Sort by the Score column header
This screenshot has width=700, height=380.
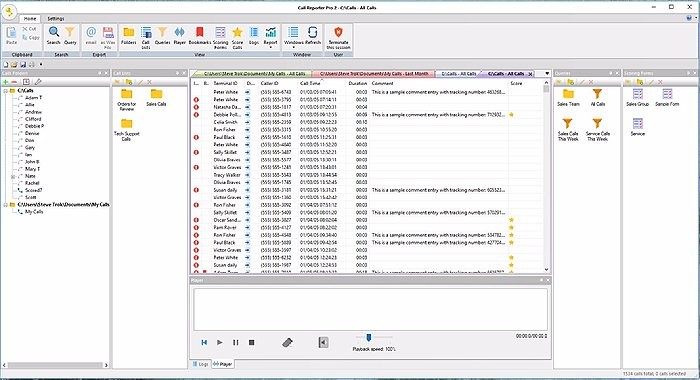point(525,83)
